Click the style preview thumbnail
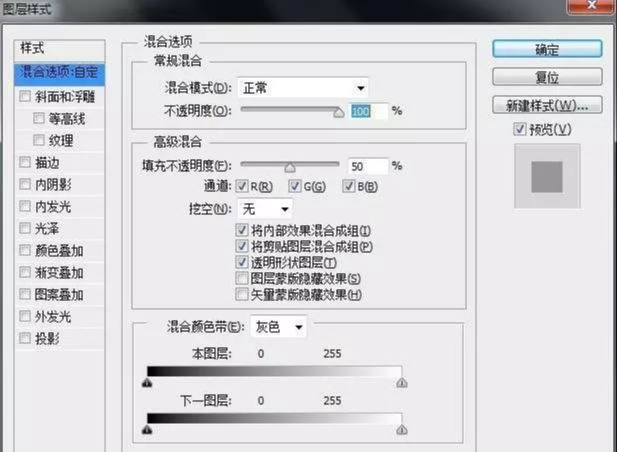Viewport: 617px width, 452px height. [547, 176]
